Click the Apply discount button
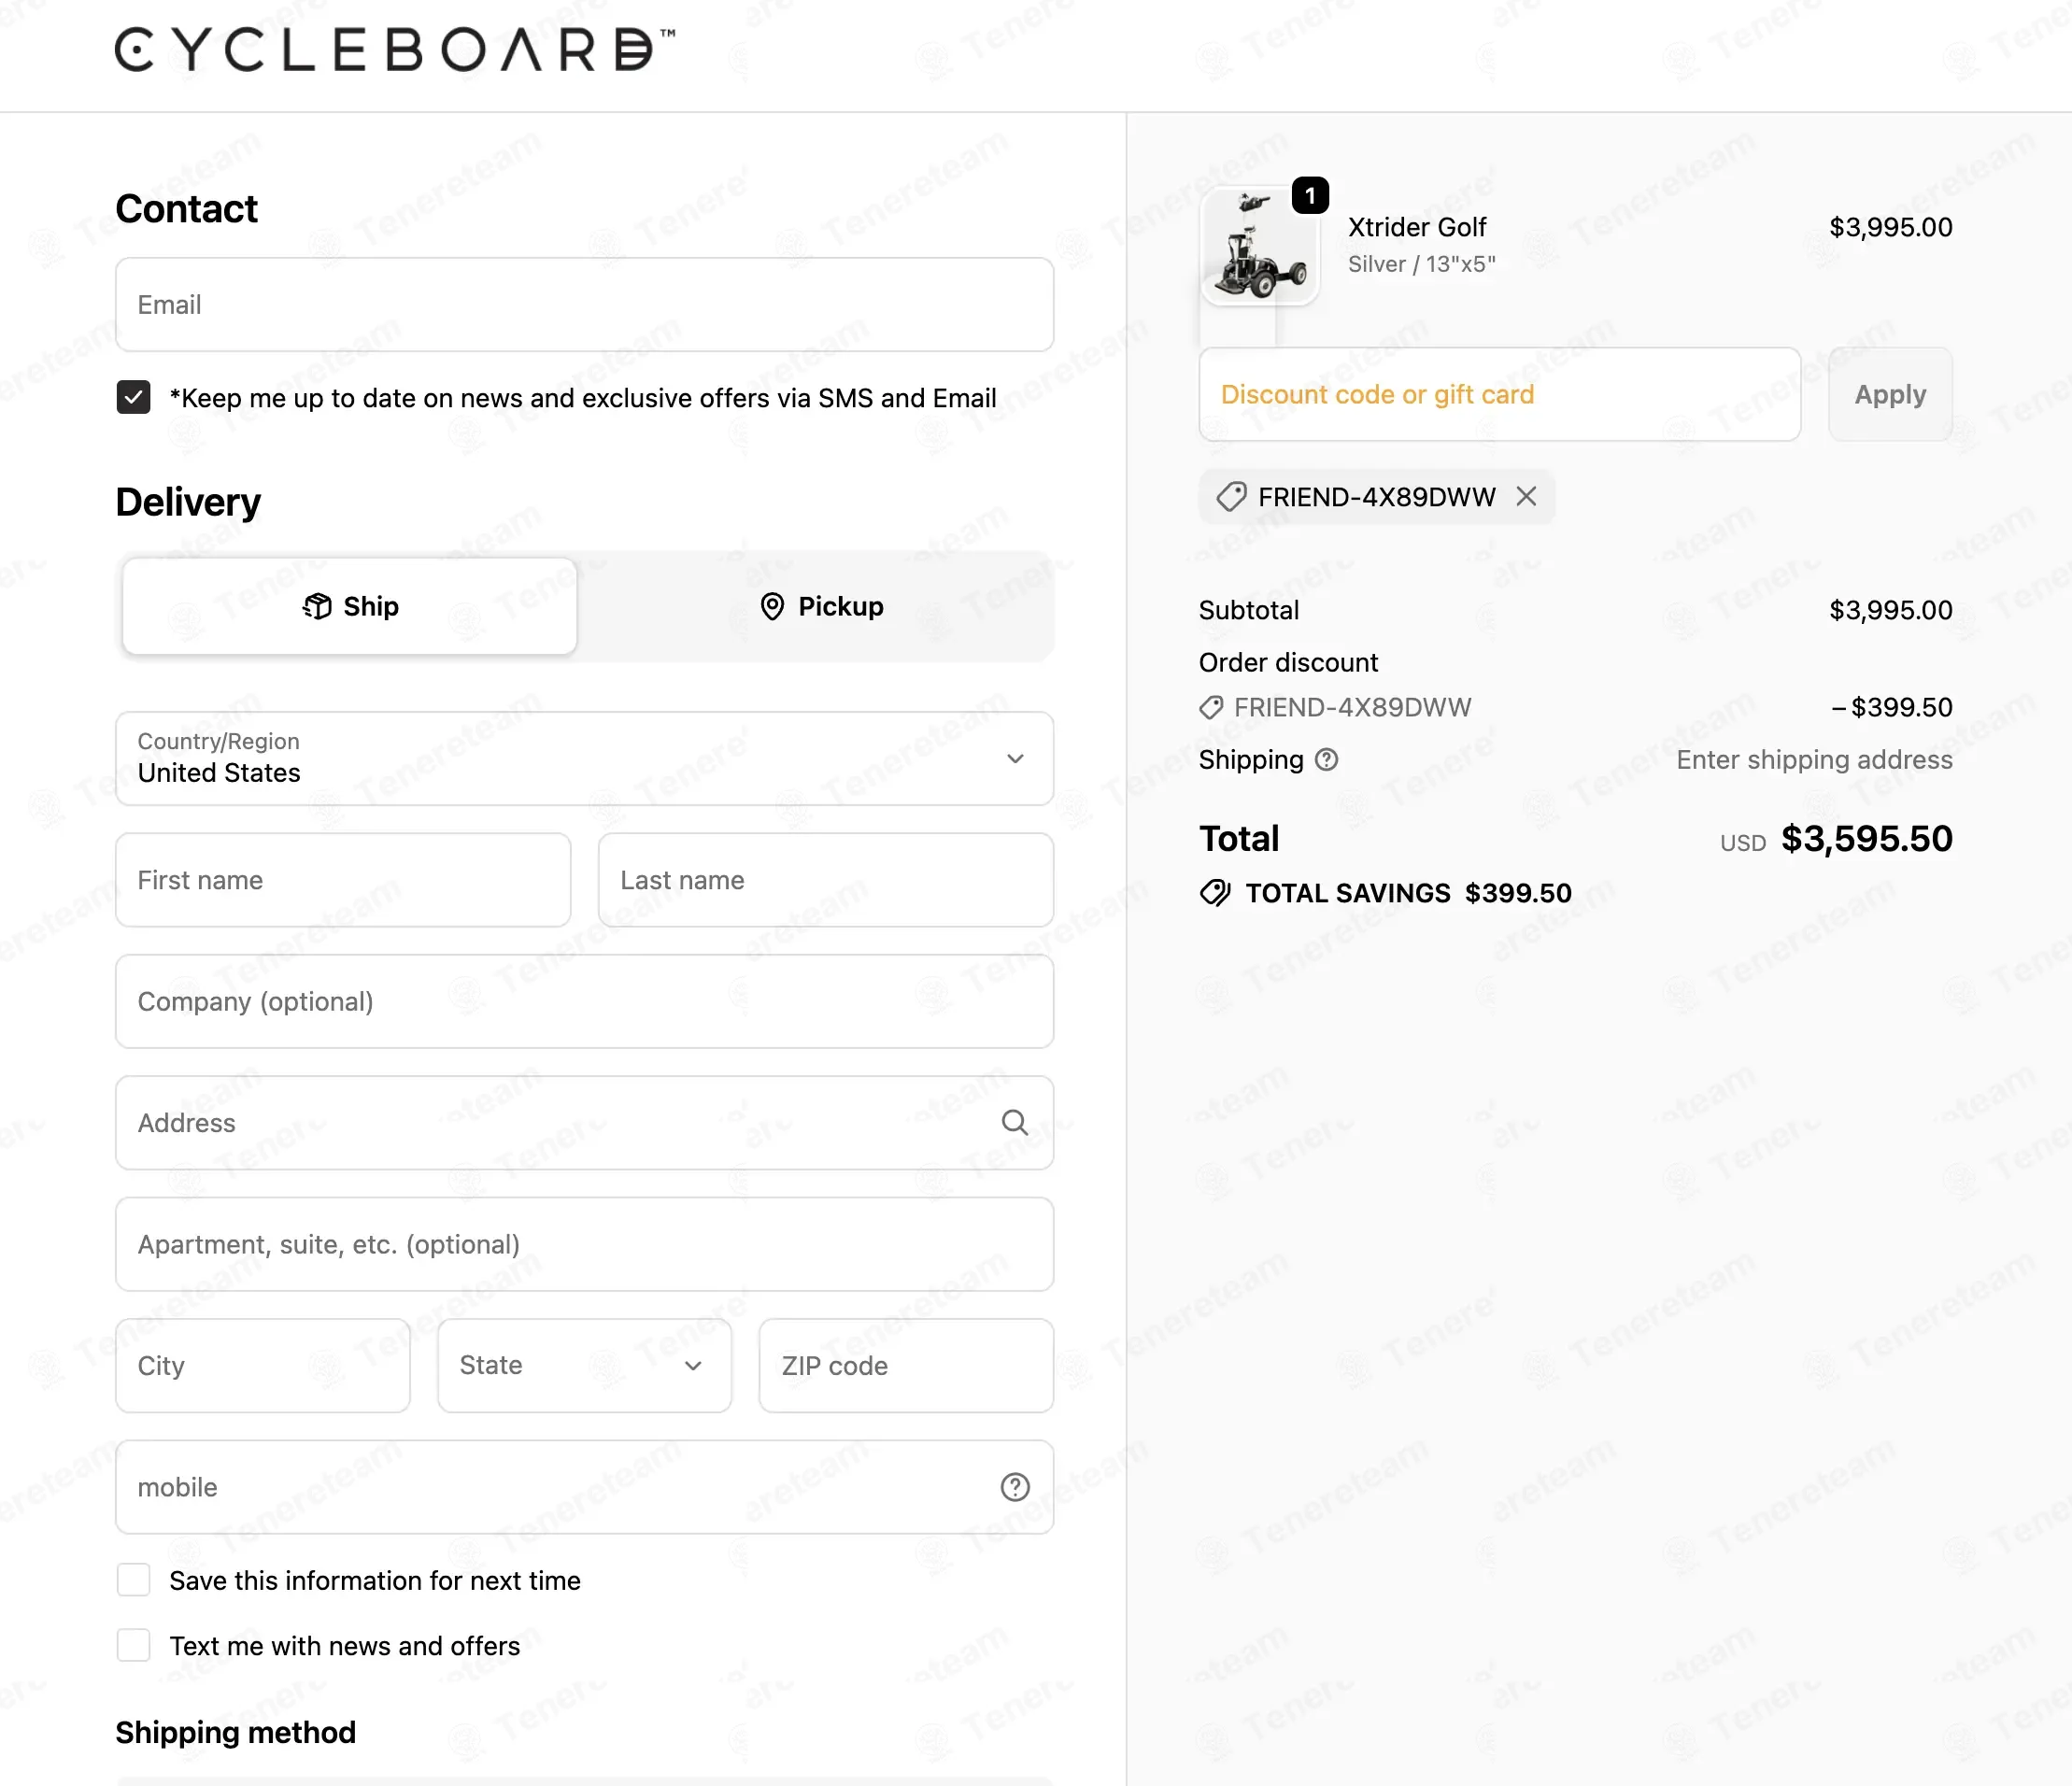 pyautogui.click(x=1890, y=394)
